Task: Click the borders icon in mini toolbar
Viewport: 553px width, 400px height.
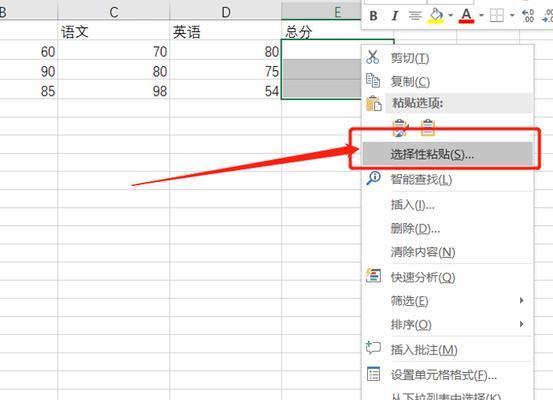Action: click(x=497, y=16)
